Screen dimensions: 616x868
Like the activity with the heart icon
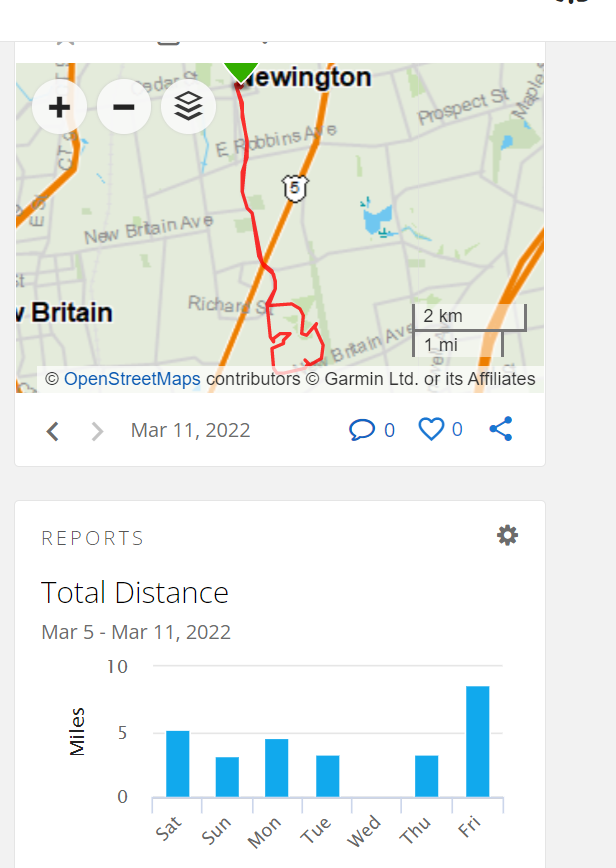pos(440,430)
